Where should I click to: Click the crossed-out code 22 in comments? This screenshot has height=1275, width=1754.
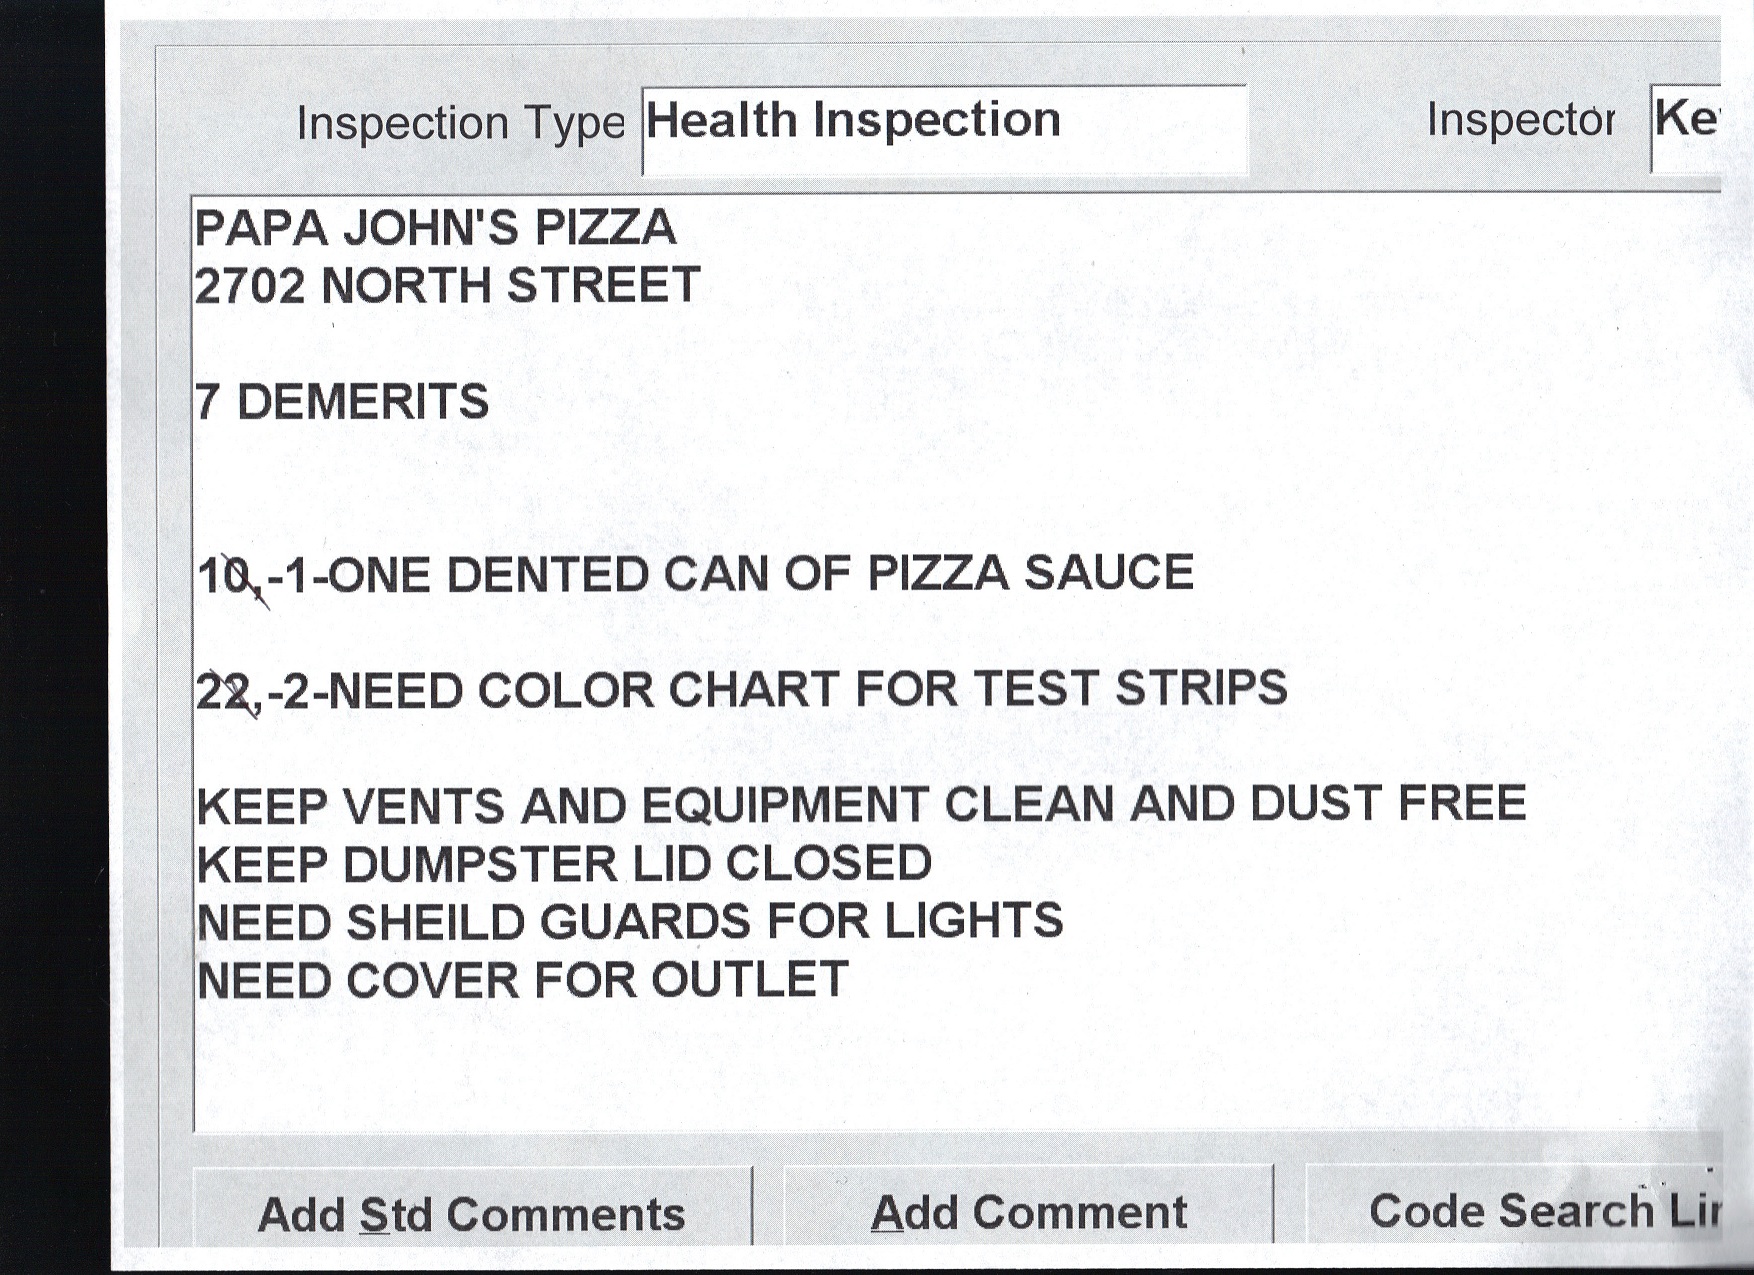pyautogui.click(x=228, y=692)
